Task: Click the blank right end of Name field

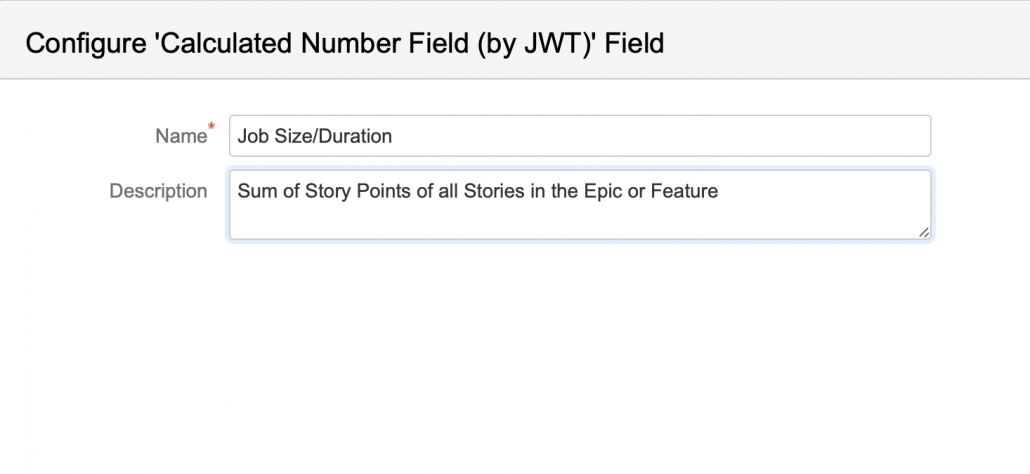Action: pos(800,136)
